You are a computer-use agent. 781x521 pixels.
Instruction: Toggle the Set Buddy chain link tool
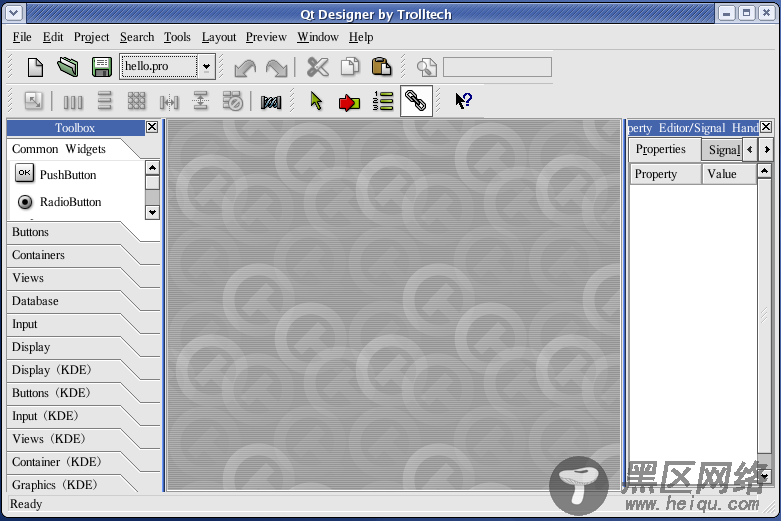[416, 101]
